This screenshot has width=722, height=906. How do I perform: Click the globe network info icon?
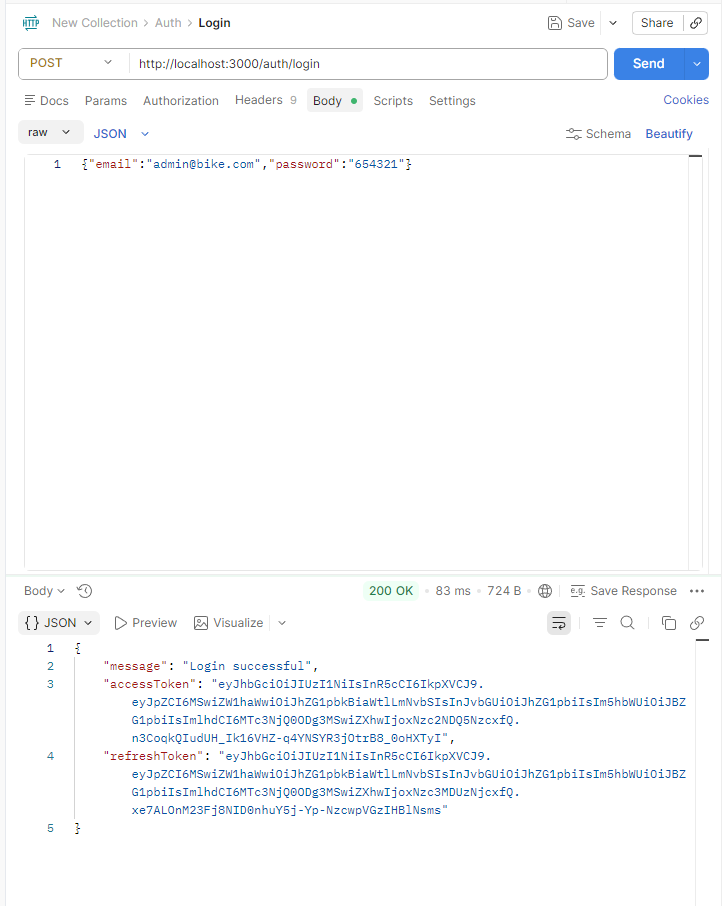pos(545,591)
